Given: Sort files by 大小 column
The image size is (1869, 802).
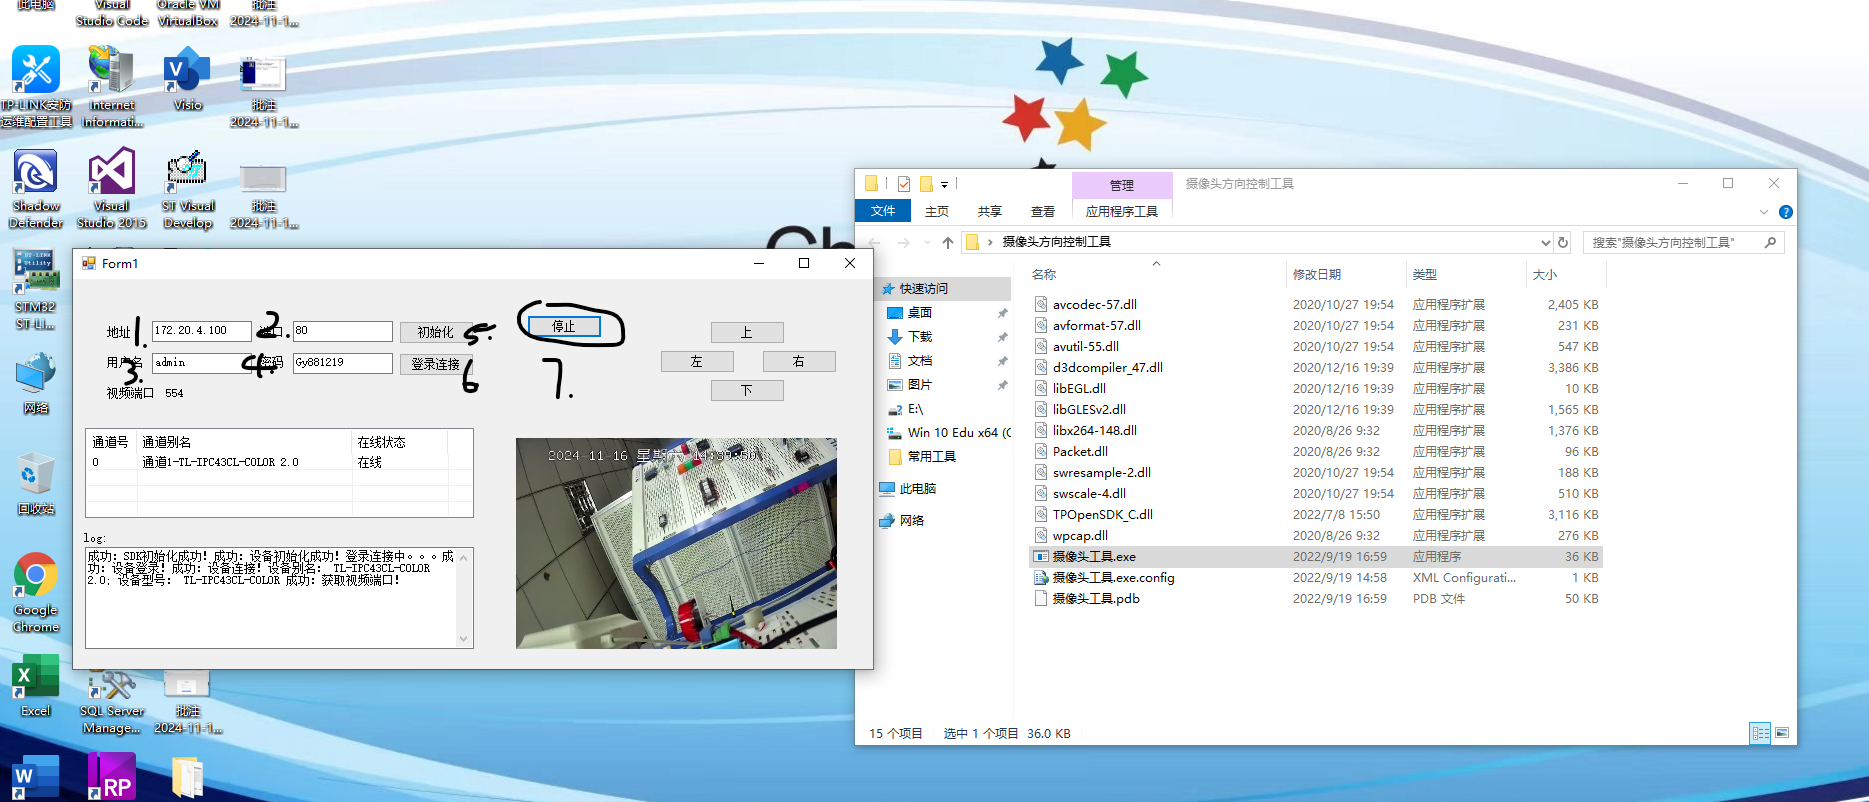Looking at the screenshot, I should (1545, 274).
